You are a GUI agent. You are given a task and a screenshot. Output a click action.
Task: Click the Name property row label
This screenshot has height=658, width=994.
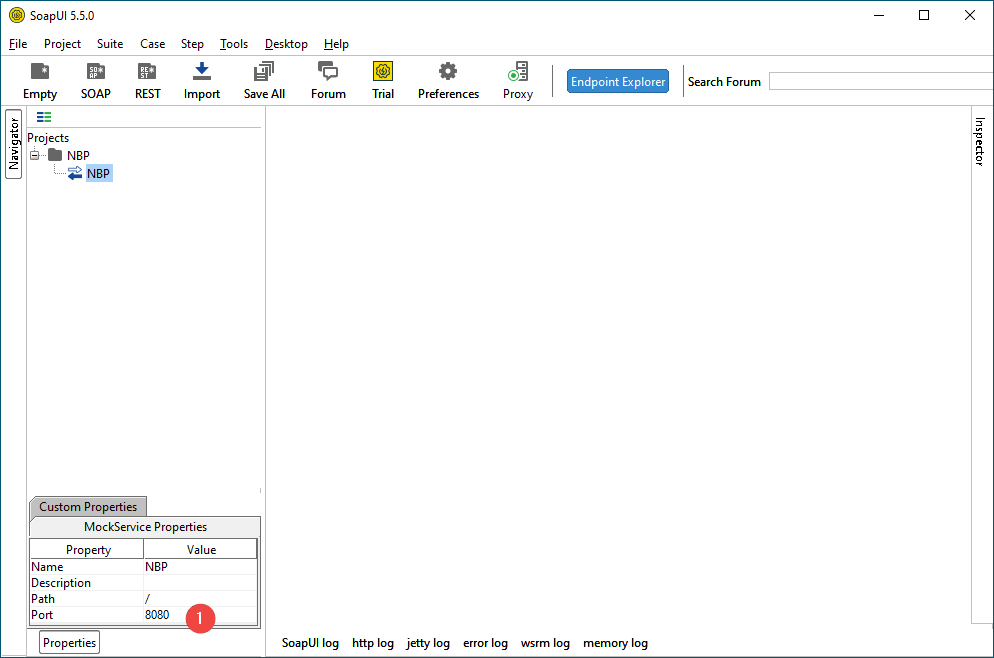point(47,567)
